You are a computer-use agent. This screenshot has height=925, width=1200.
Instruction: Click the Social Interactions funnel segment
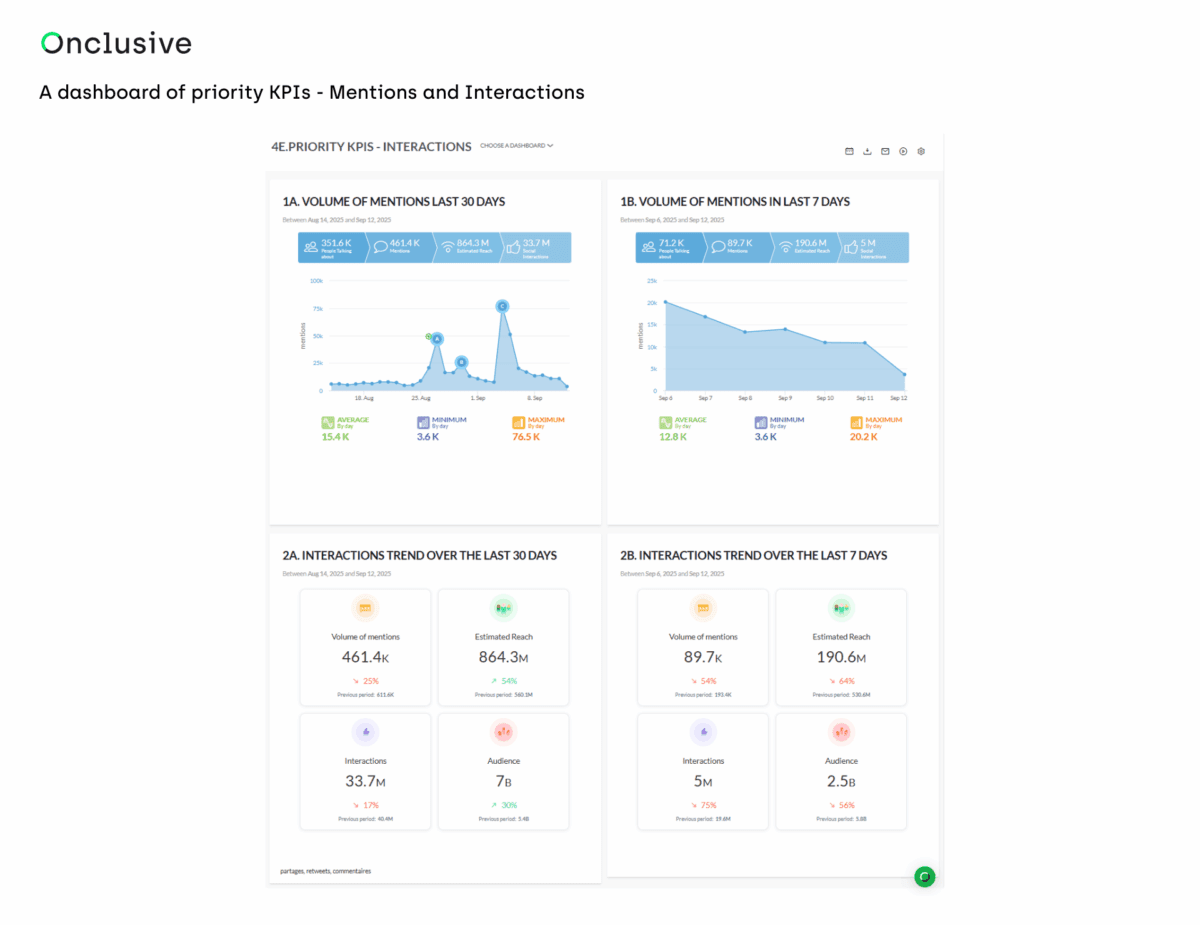[x=535, y=247]
